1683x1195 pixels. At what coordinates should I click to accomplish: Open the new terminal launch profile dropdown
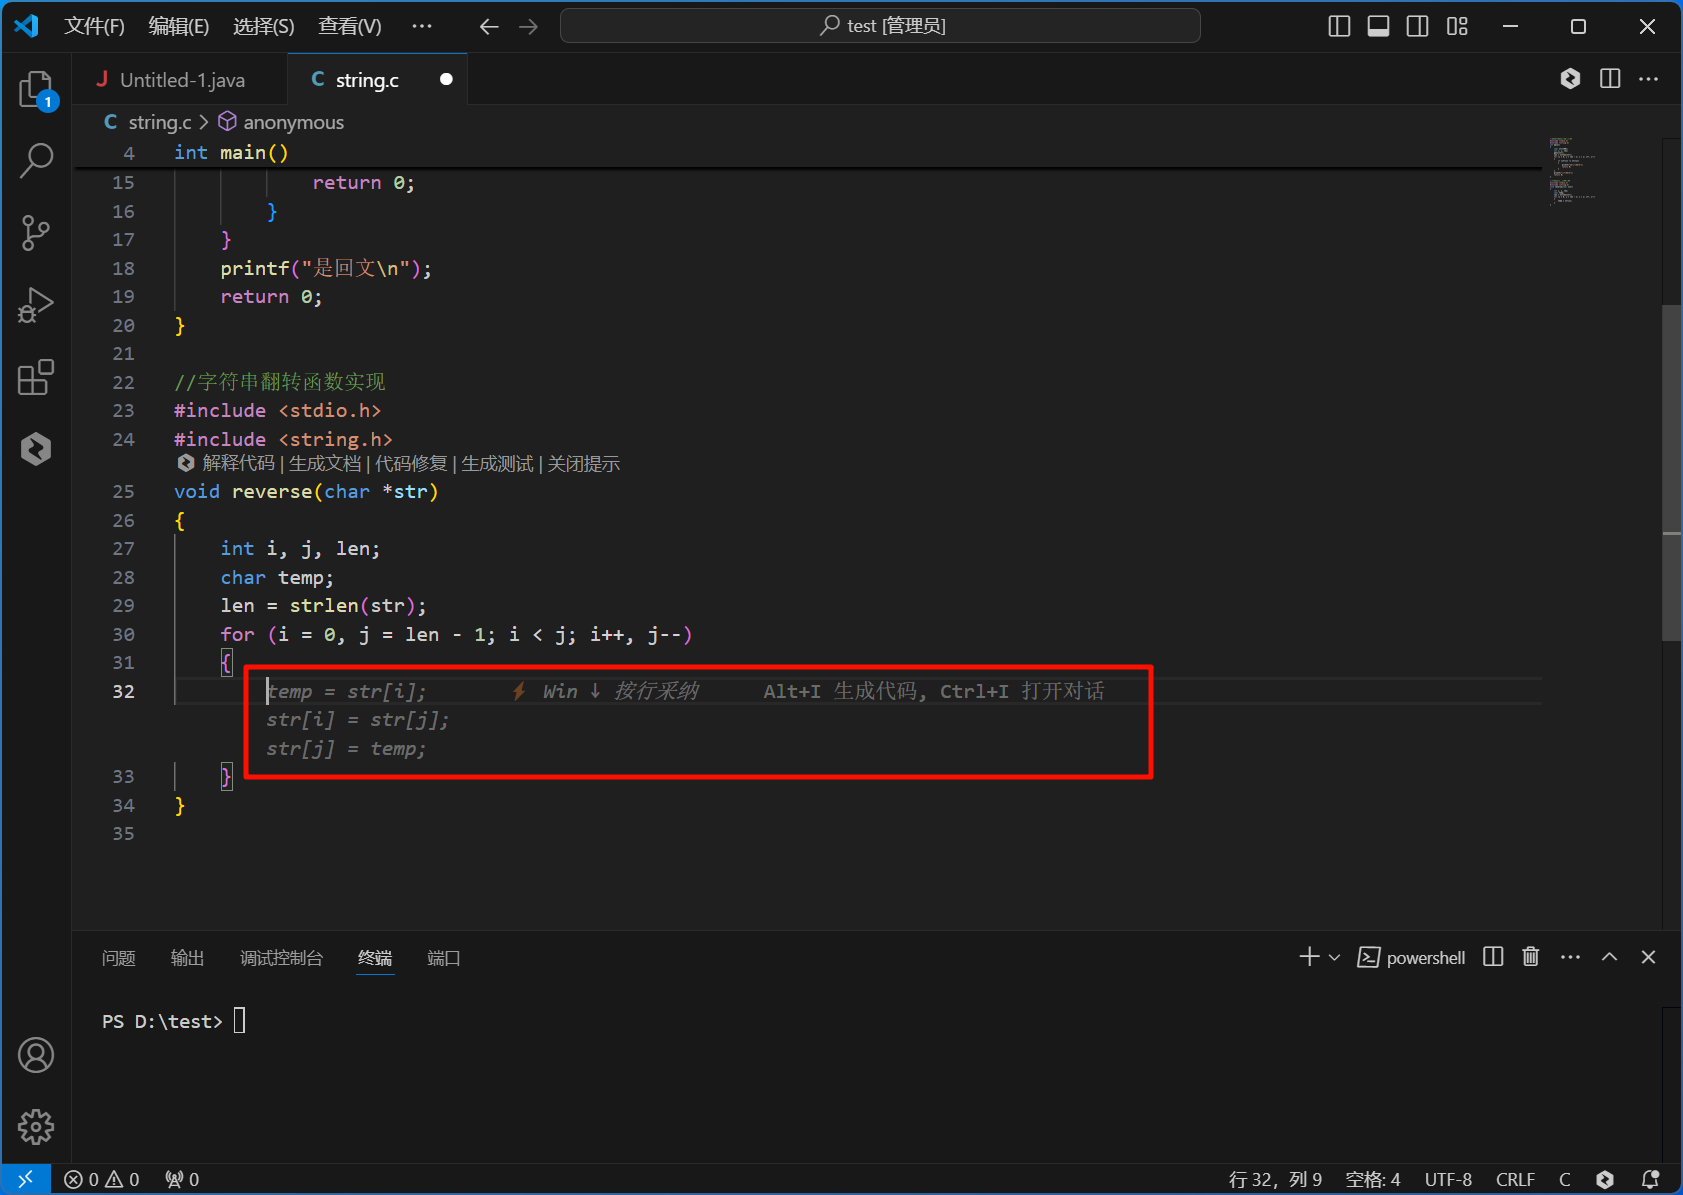coord(1334,957)
